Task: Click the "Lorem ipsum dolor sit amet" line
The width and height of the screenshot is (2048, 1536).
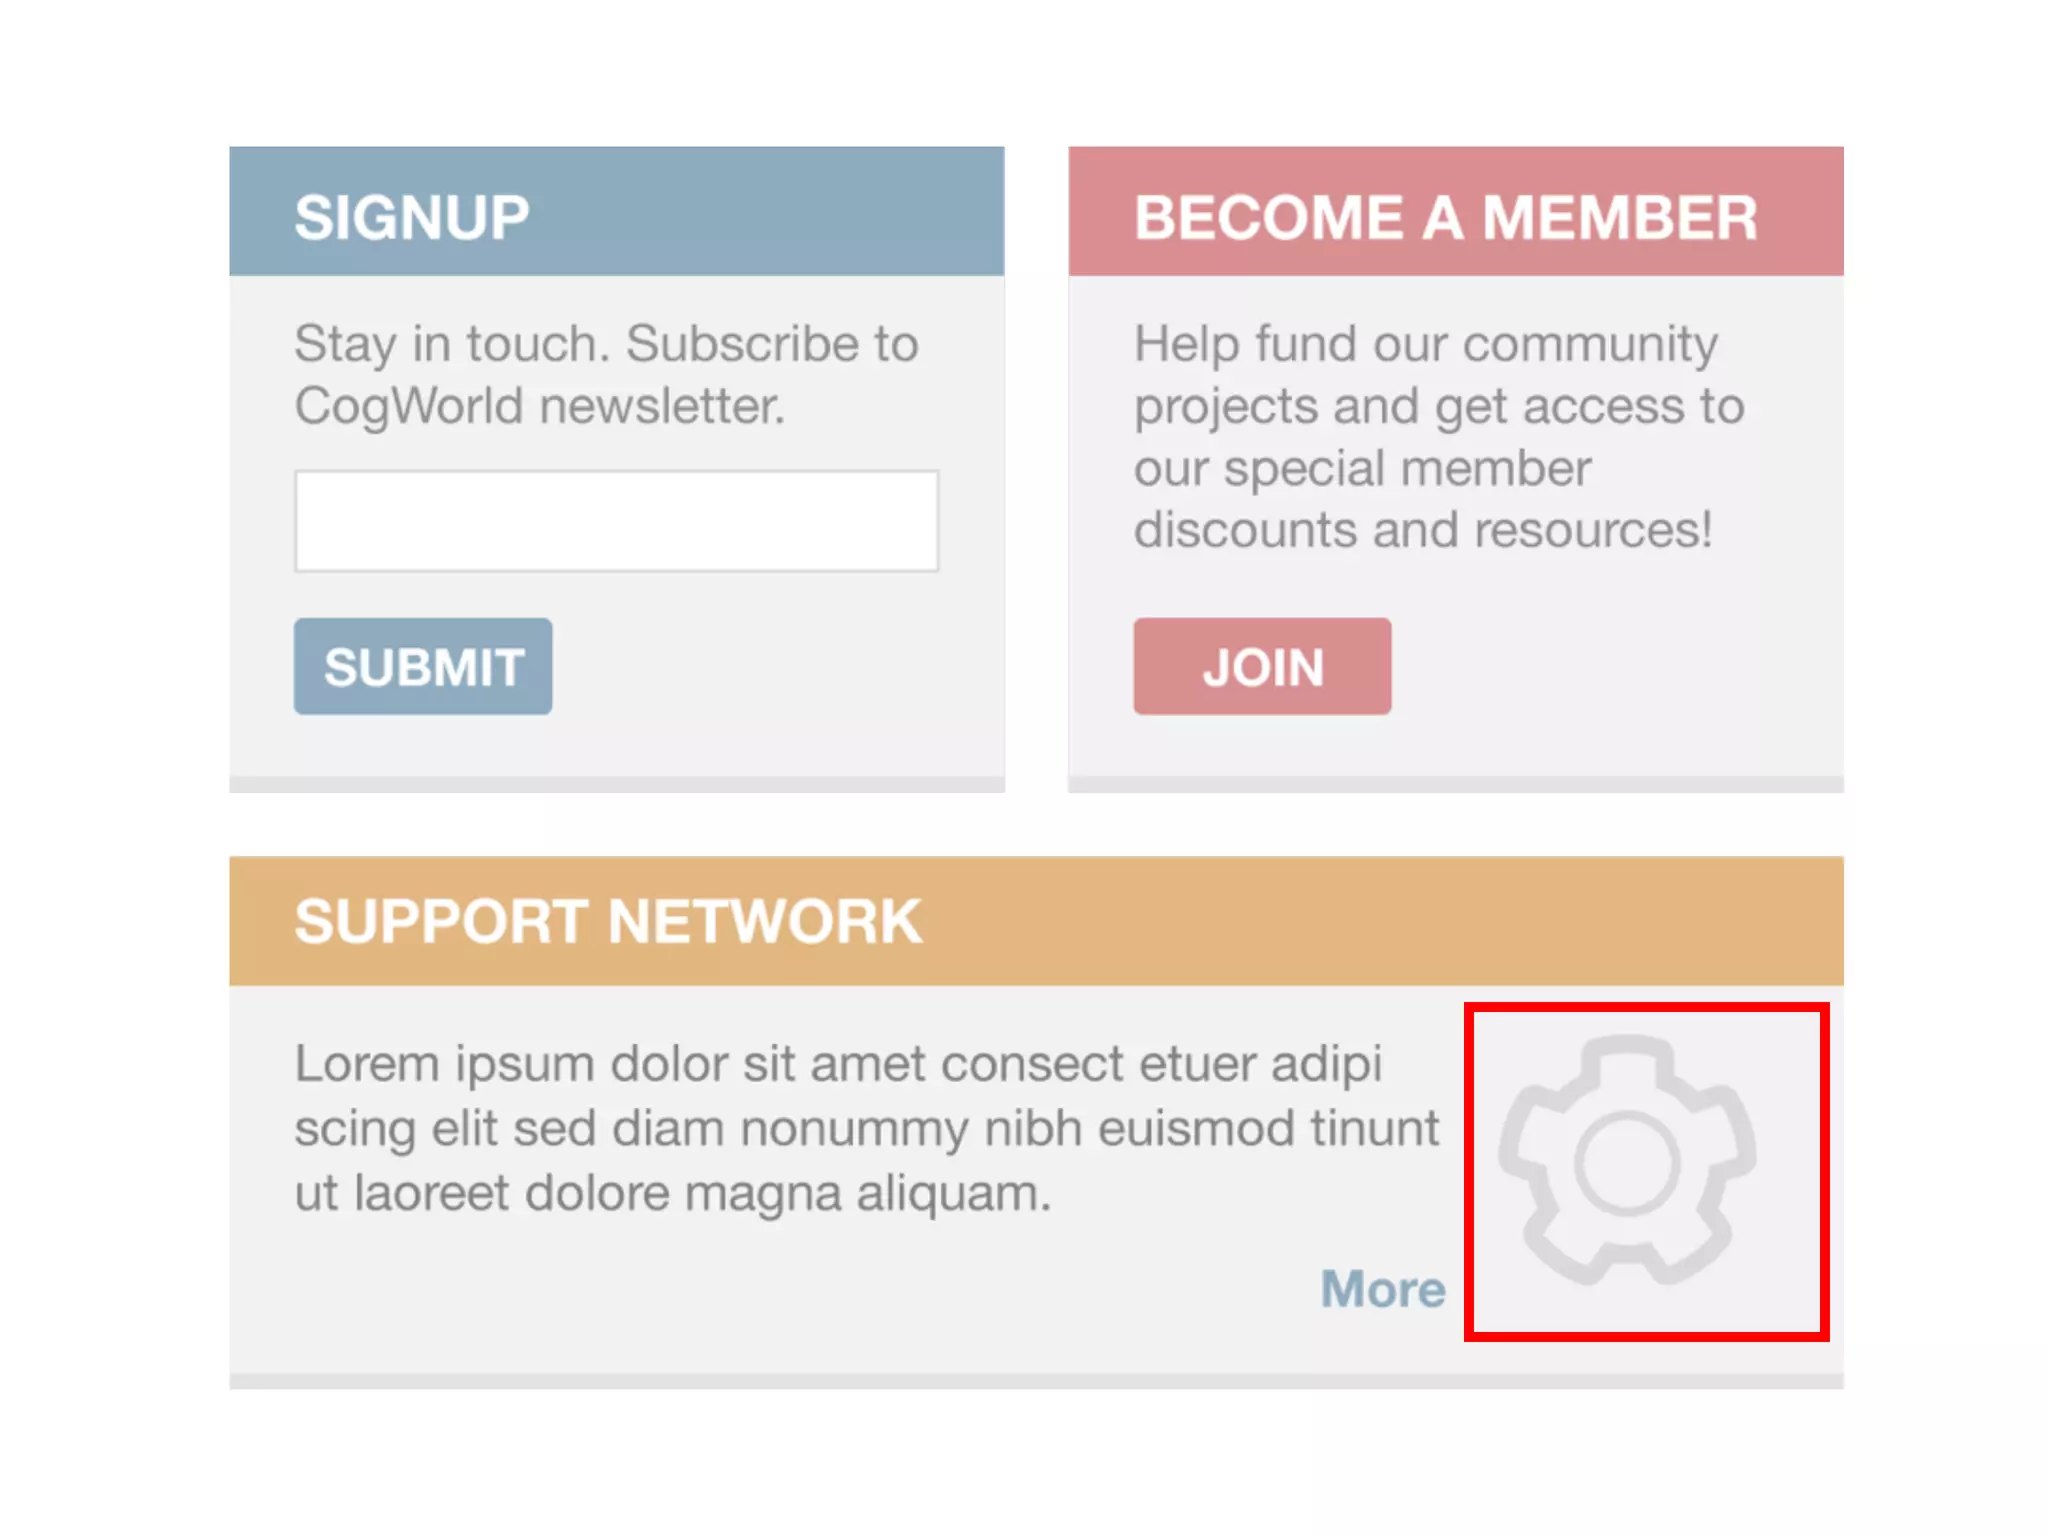Action: tap(838, 1063)
